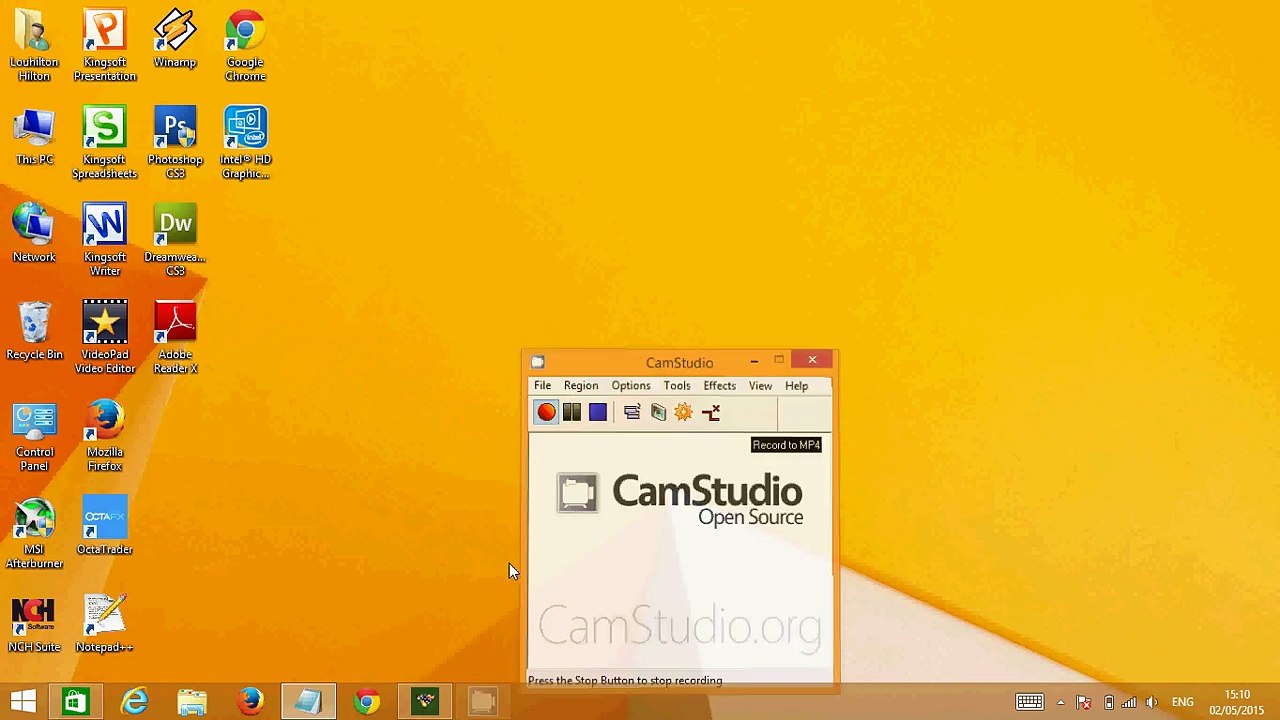This screenshot has width=1280, height=720.
Task: Open the network signal tray icon
Action: (1130, 702)
